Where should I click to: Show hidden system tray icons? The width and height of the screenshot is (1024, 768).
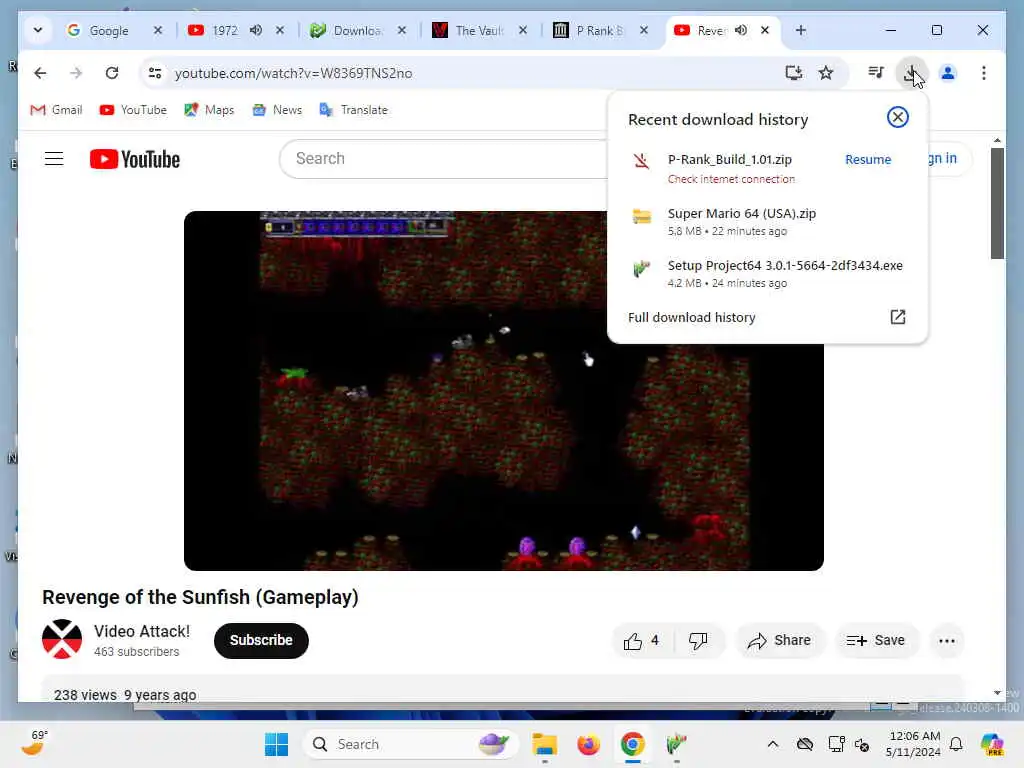point(773,744)
